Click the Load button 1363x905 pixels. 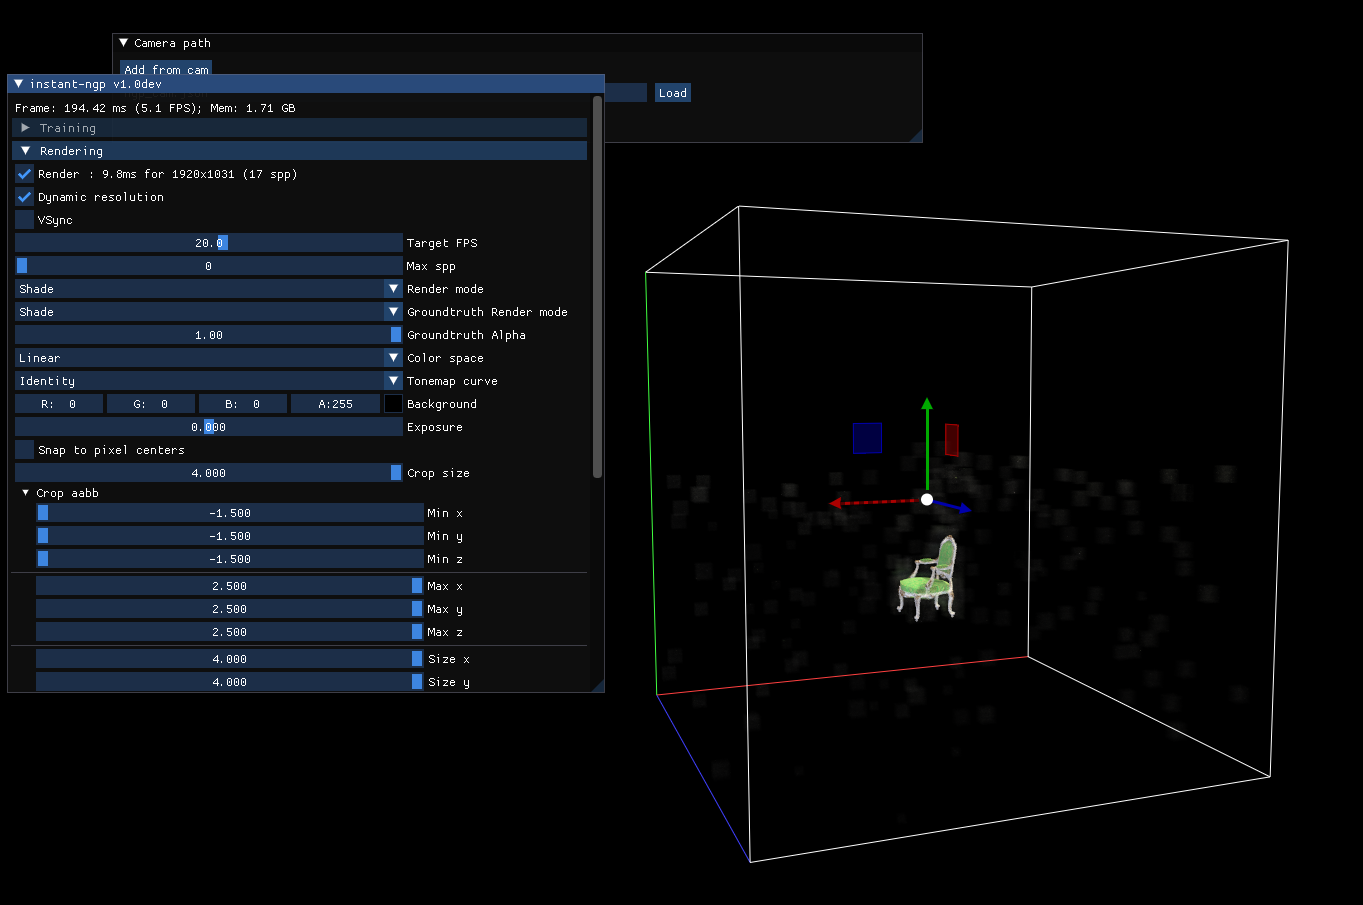click(x=672, y=92)
